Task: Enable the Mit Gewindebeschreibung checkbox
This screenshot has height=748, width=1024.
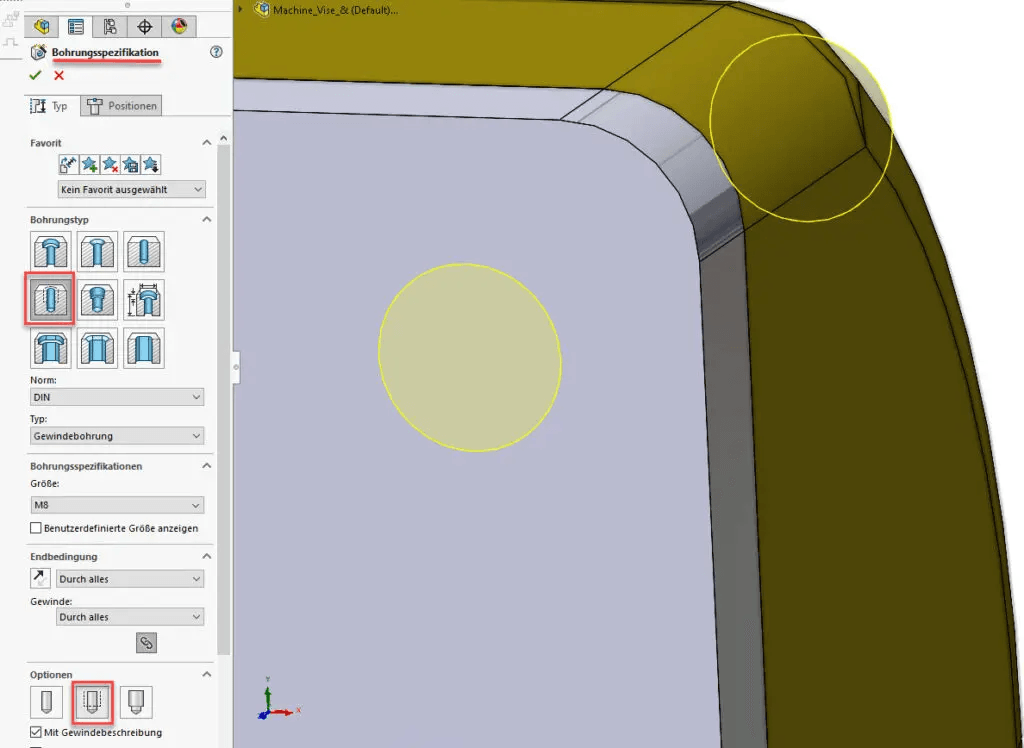Action: pyautogui.click(x=35, y=731)
